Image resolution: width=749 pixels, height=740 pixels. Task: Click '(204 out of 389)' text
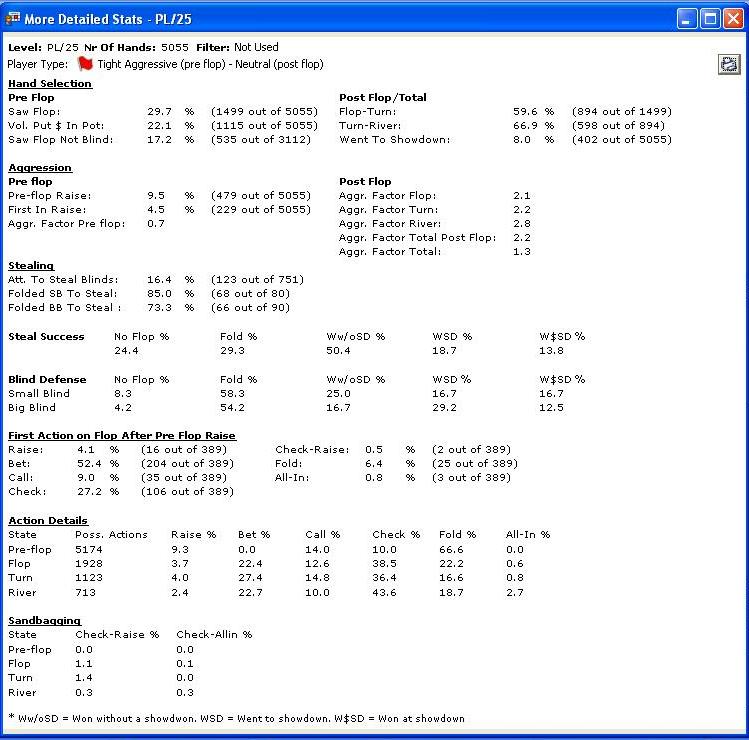(187, 463)
